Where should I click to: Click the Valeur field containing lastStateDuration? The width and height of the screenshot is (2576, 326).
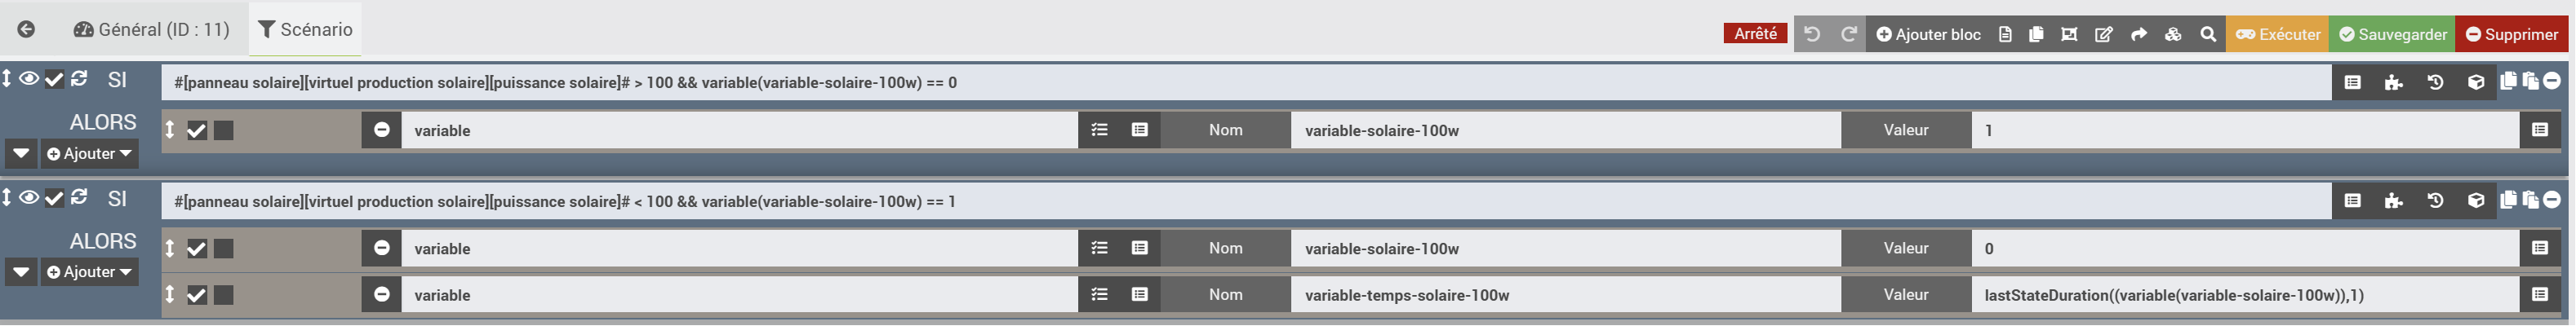pyautogui.click(x=2243, y=295)
